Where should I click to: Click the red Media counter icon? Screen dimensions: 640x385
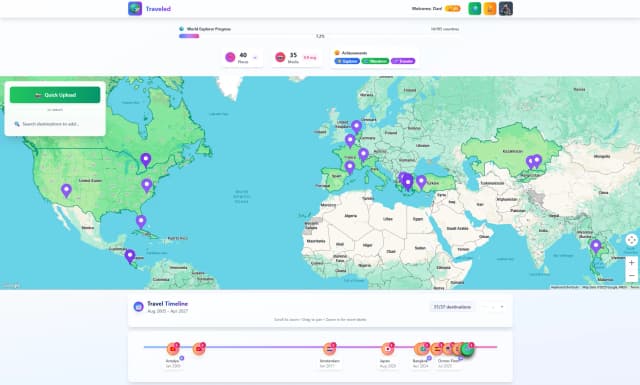[x=280, y=57]
